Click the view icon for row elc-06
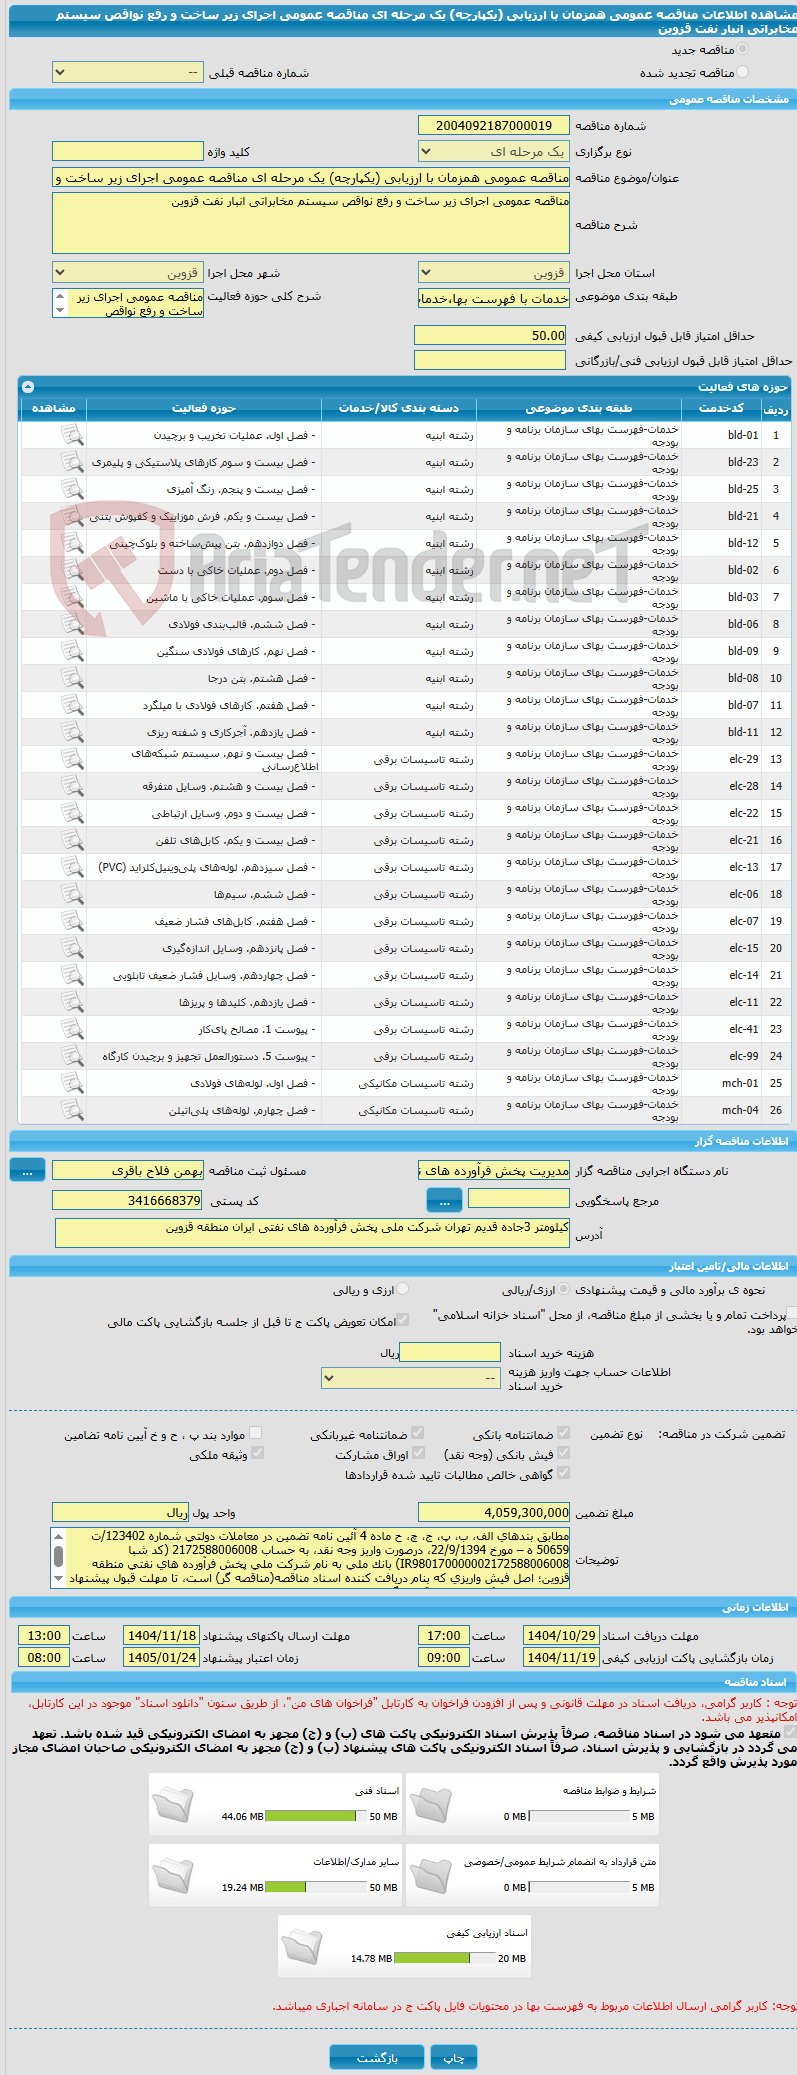Screen dimensions: 797x2075 [72, 894]
